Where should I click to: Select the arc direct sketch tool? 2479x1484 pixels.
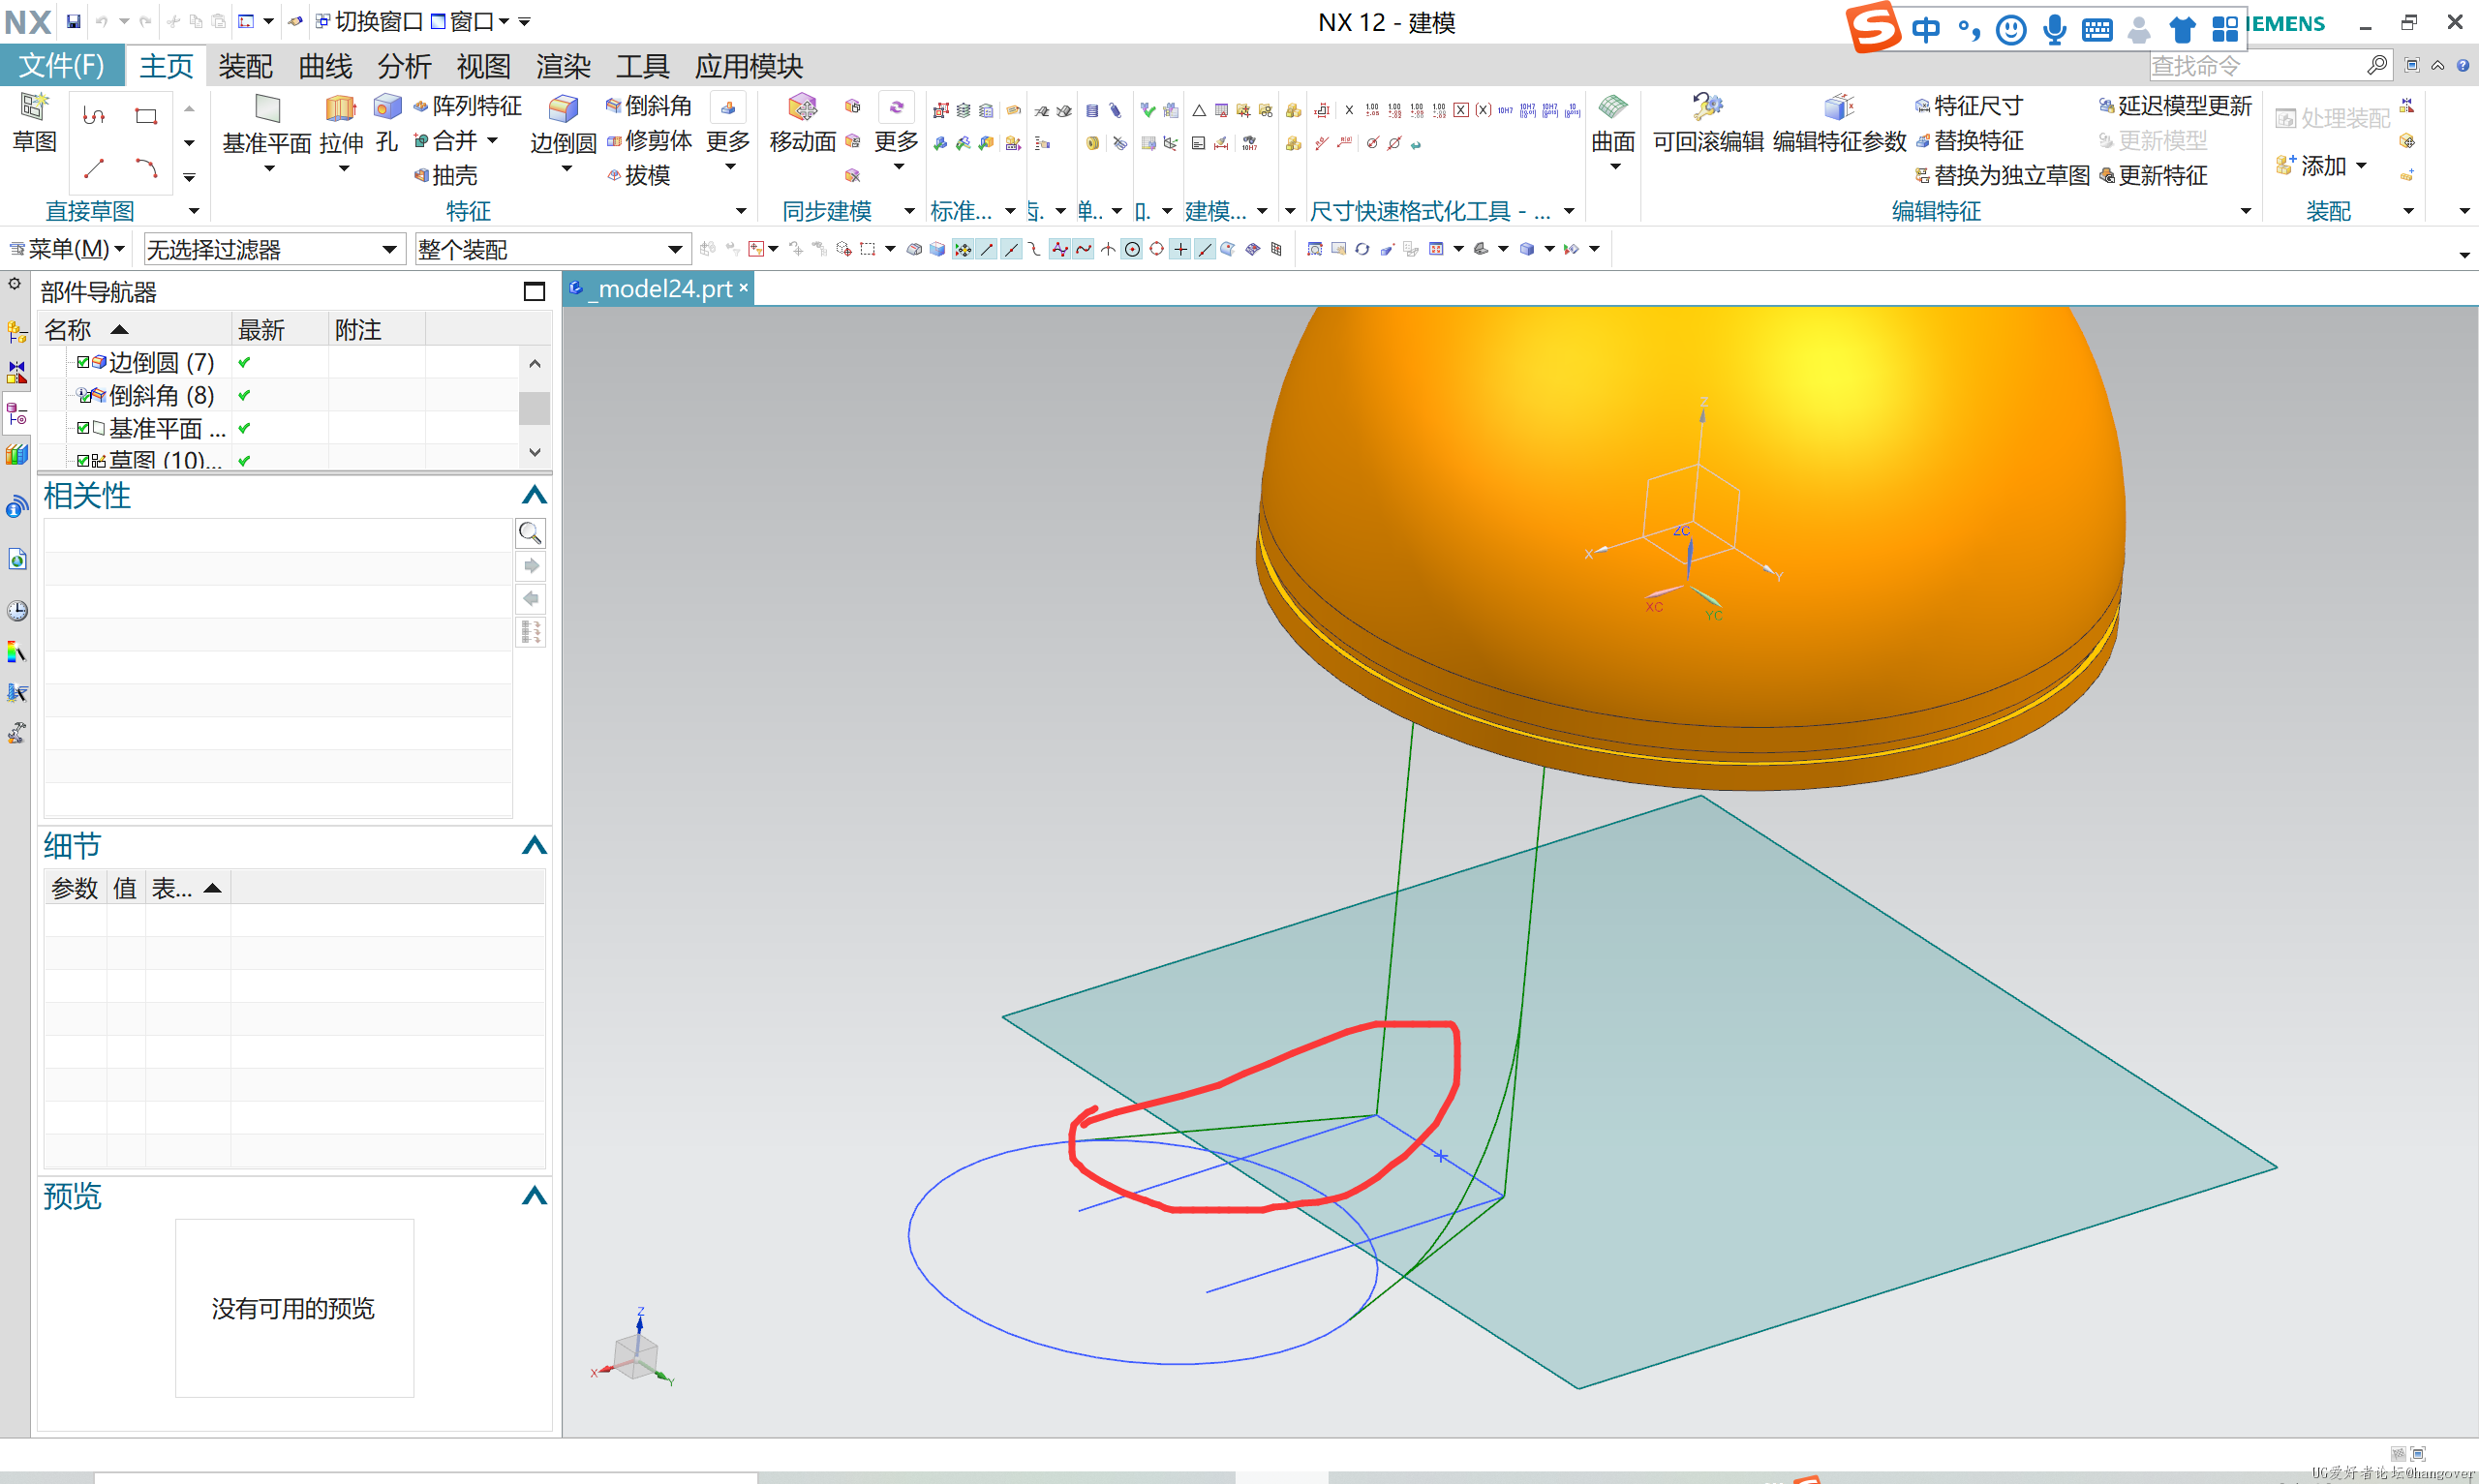point(146,168)
